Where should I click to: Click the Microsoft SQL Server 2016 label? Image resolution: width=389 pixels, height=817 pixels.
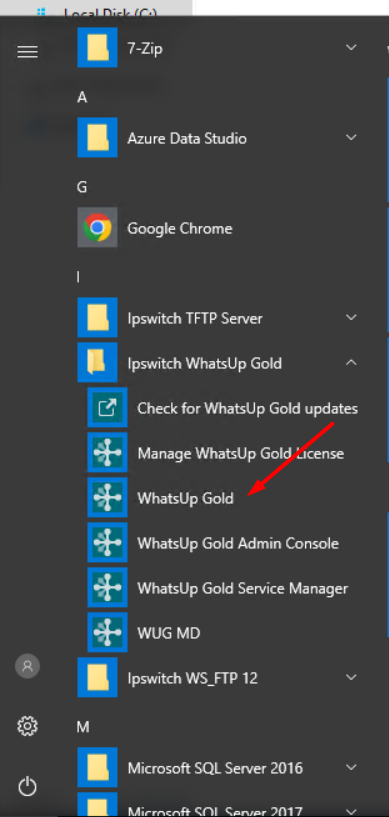[x=215, y=768]
